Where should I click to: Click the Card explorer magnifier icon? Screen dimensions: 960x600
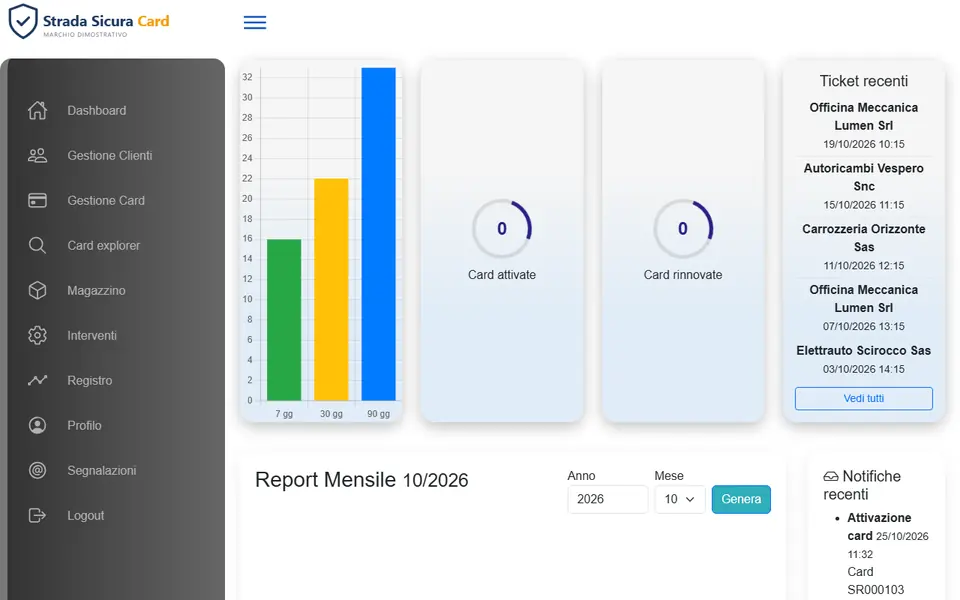[37, 246]
